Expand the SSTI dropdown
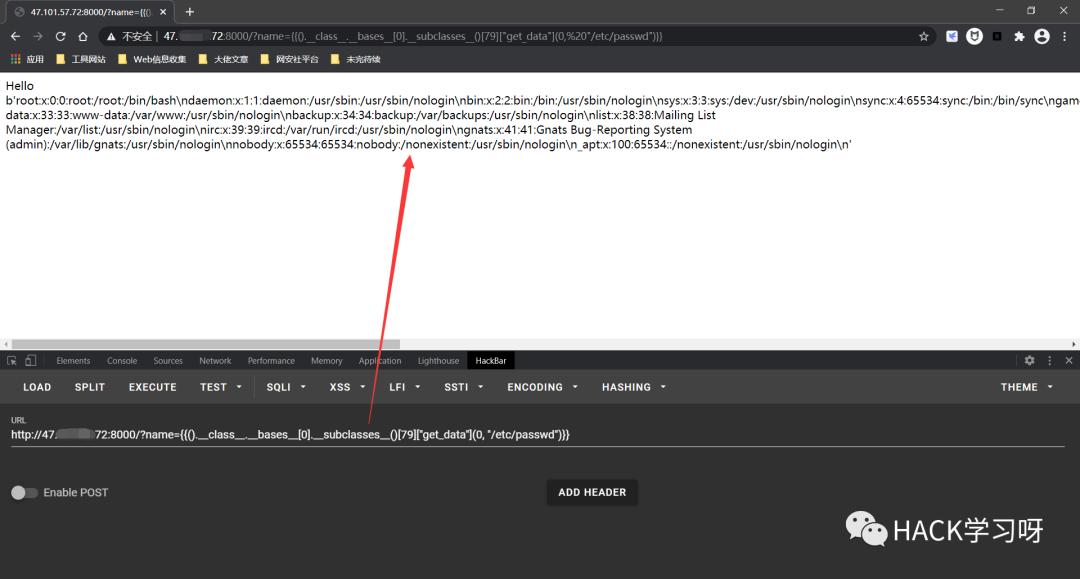 (464, 387)
